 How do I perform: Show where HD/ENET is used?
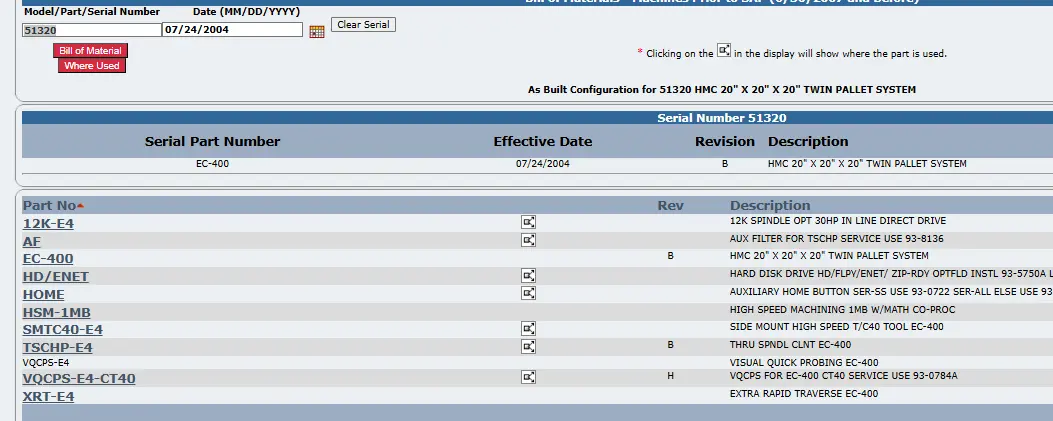click(x=529, y=275)
